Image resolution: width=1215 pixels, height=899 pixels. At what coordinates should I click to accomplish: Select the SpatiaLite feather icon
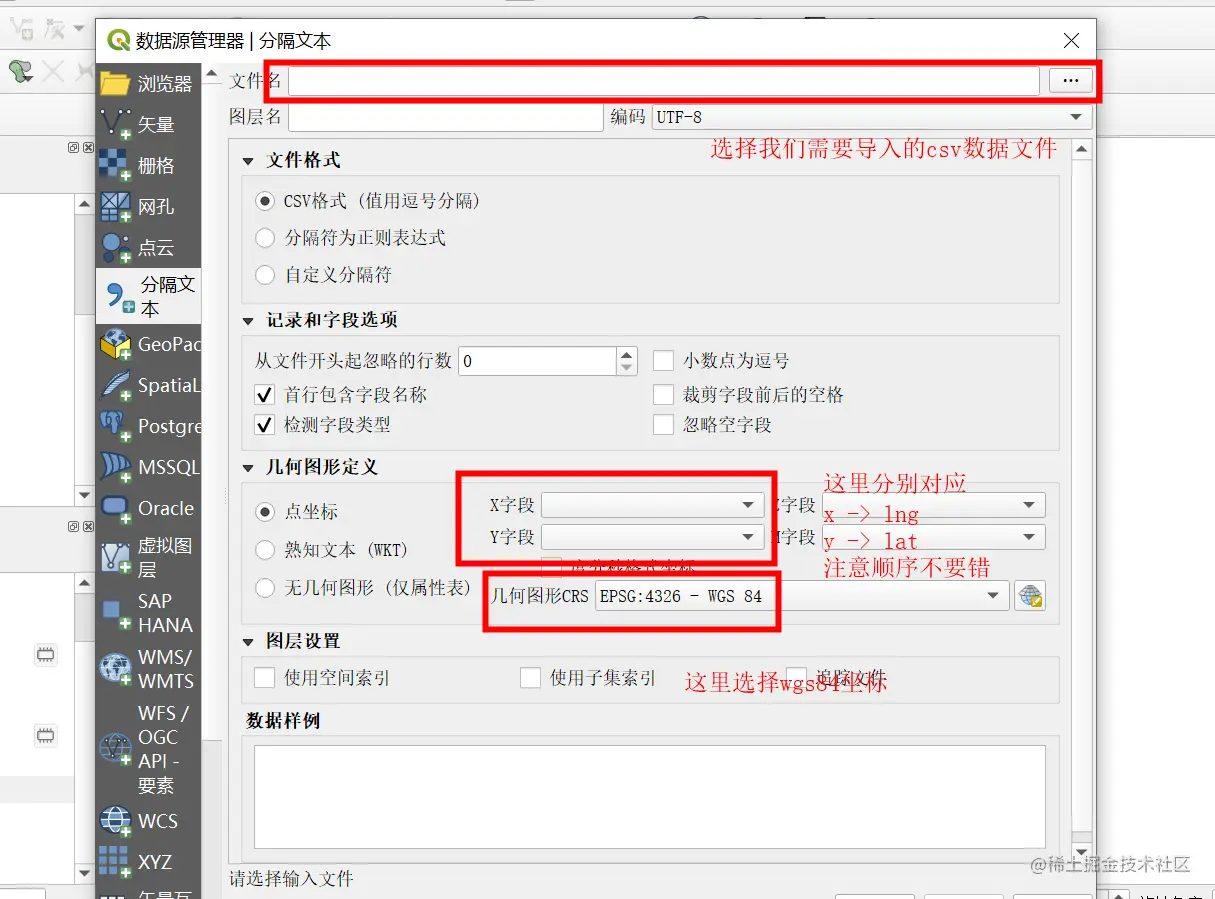[115, 385]
